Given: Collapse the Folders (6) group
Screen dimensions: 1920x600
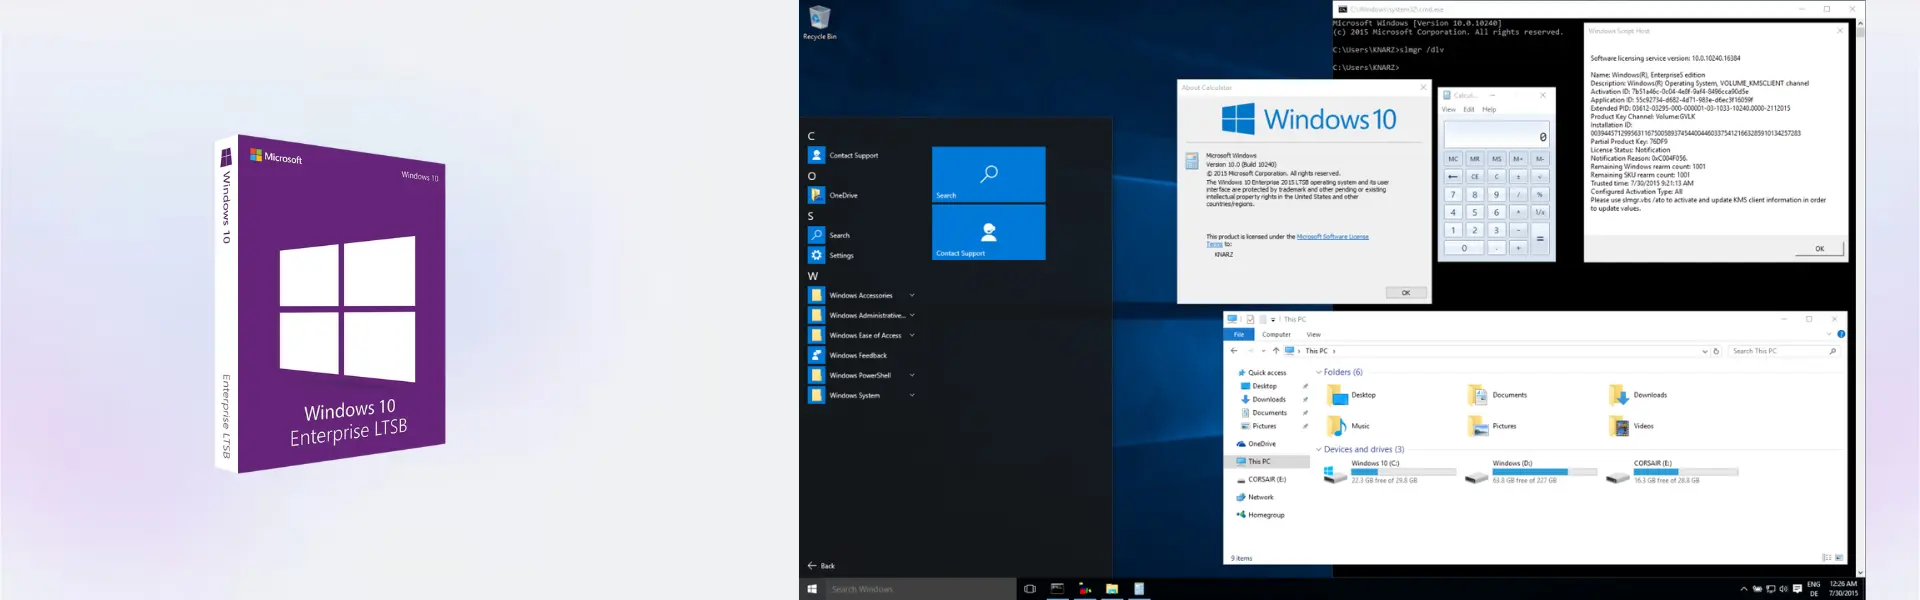Looking at the screenshot, I should [1319, 372].
